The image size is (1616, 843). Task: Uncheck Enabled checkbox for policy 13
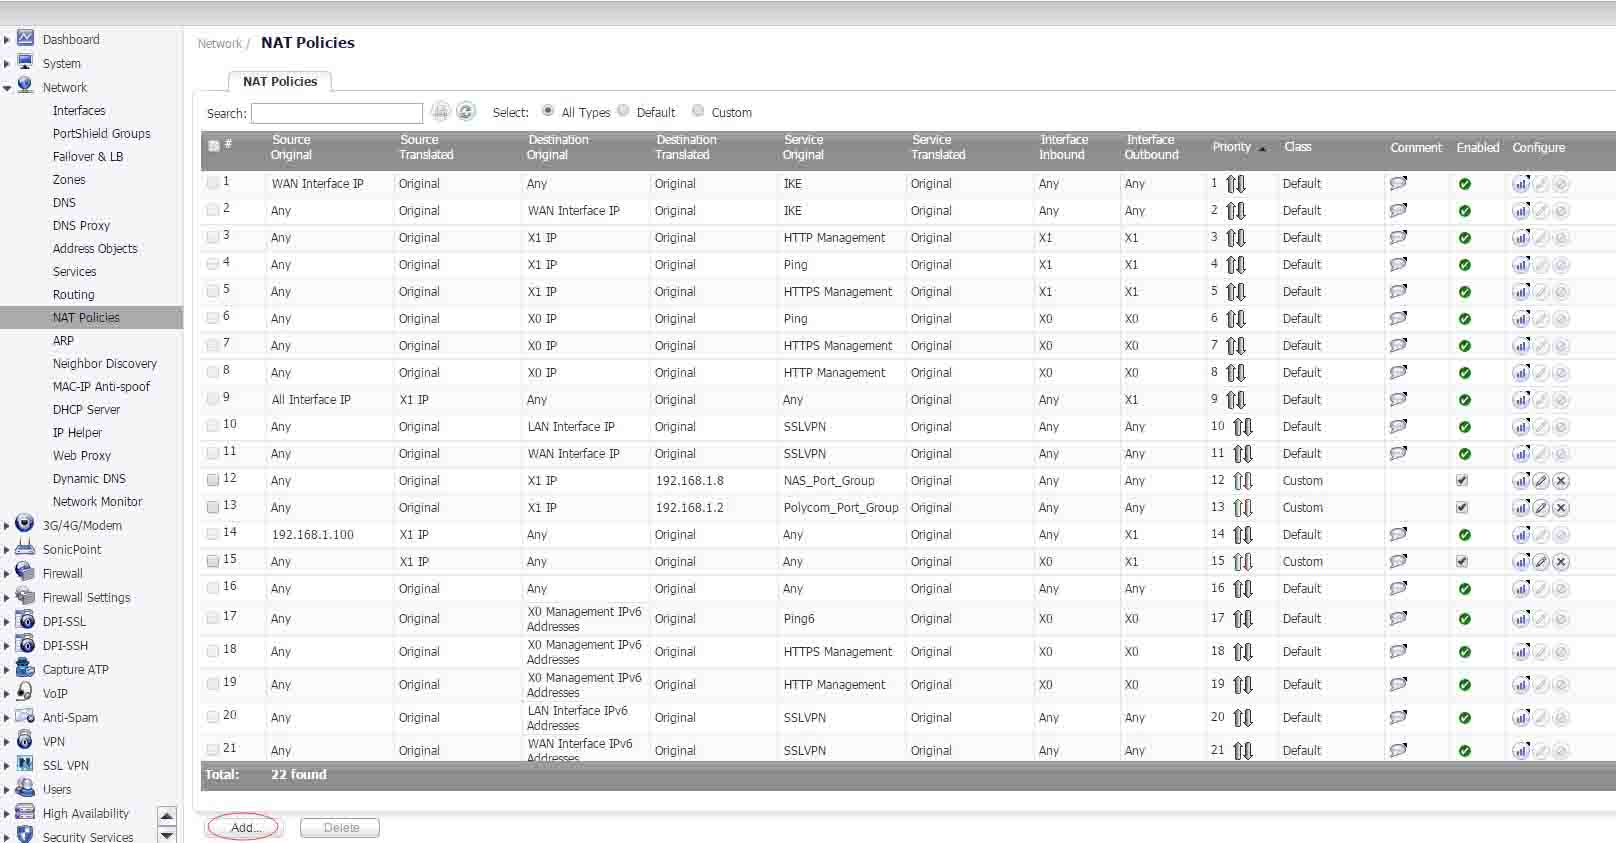coord(1462,507)
